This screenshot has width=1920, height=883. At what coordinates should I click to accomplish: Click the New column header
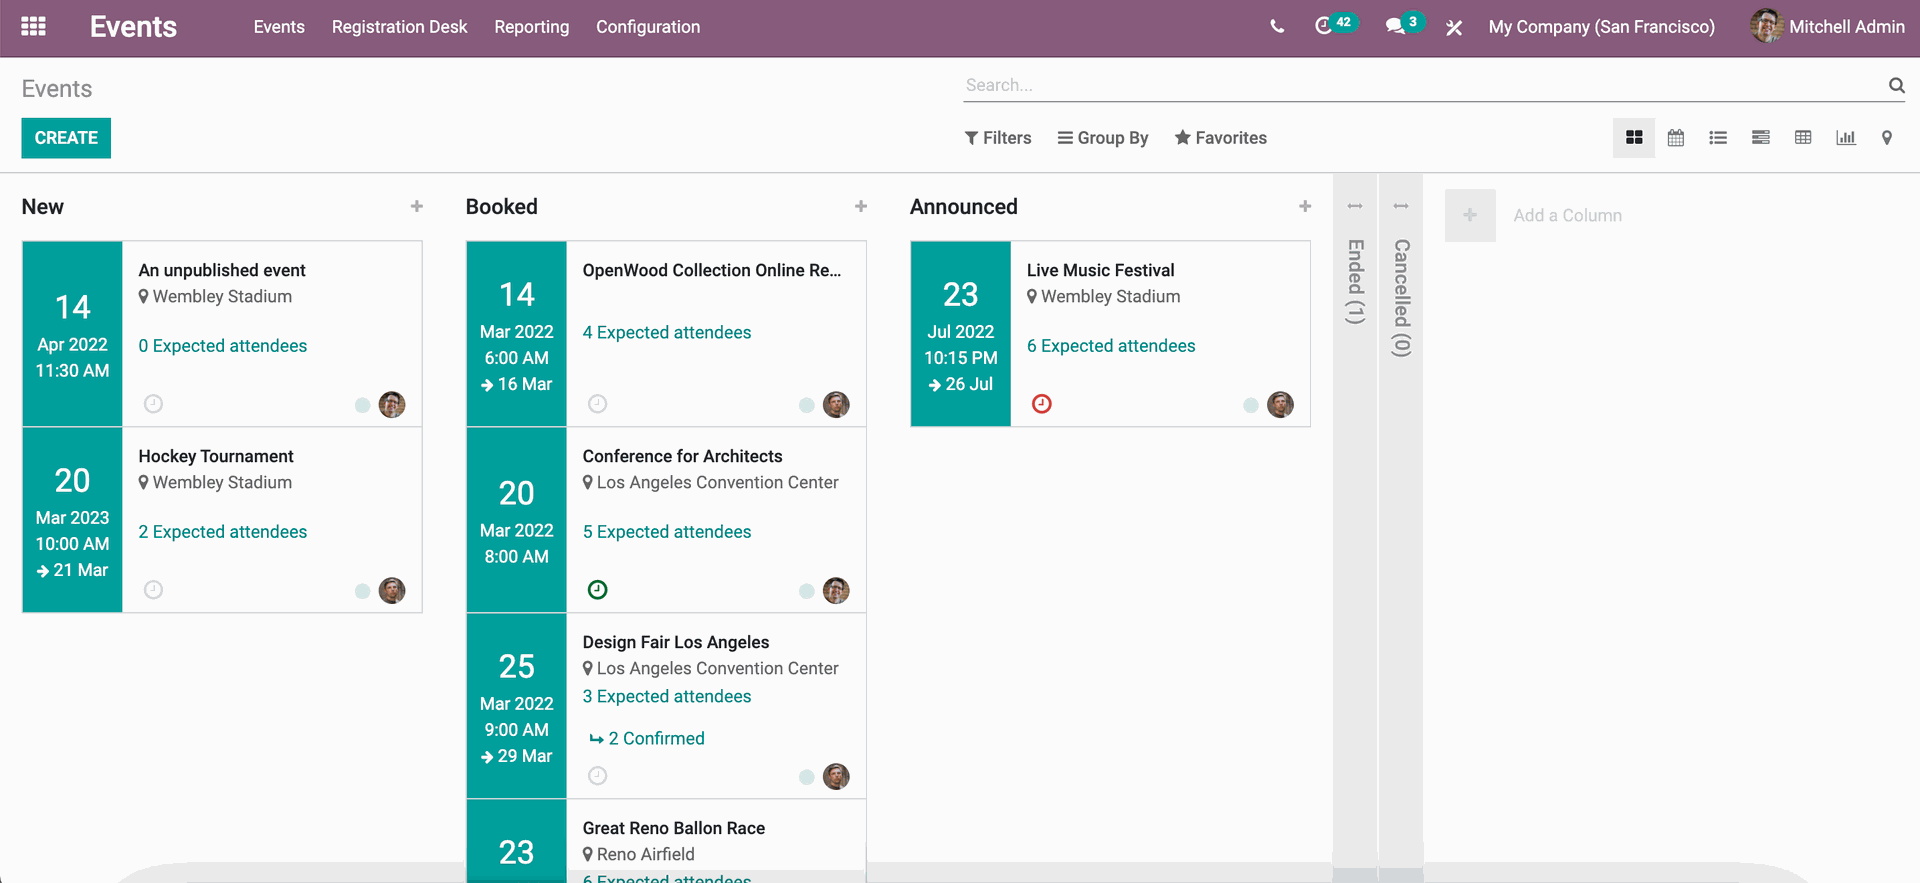click(43, 206)
